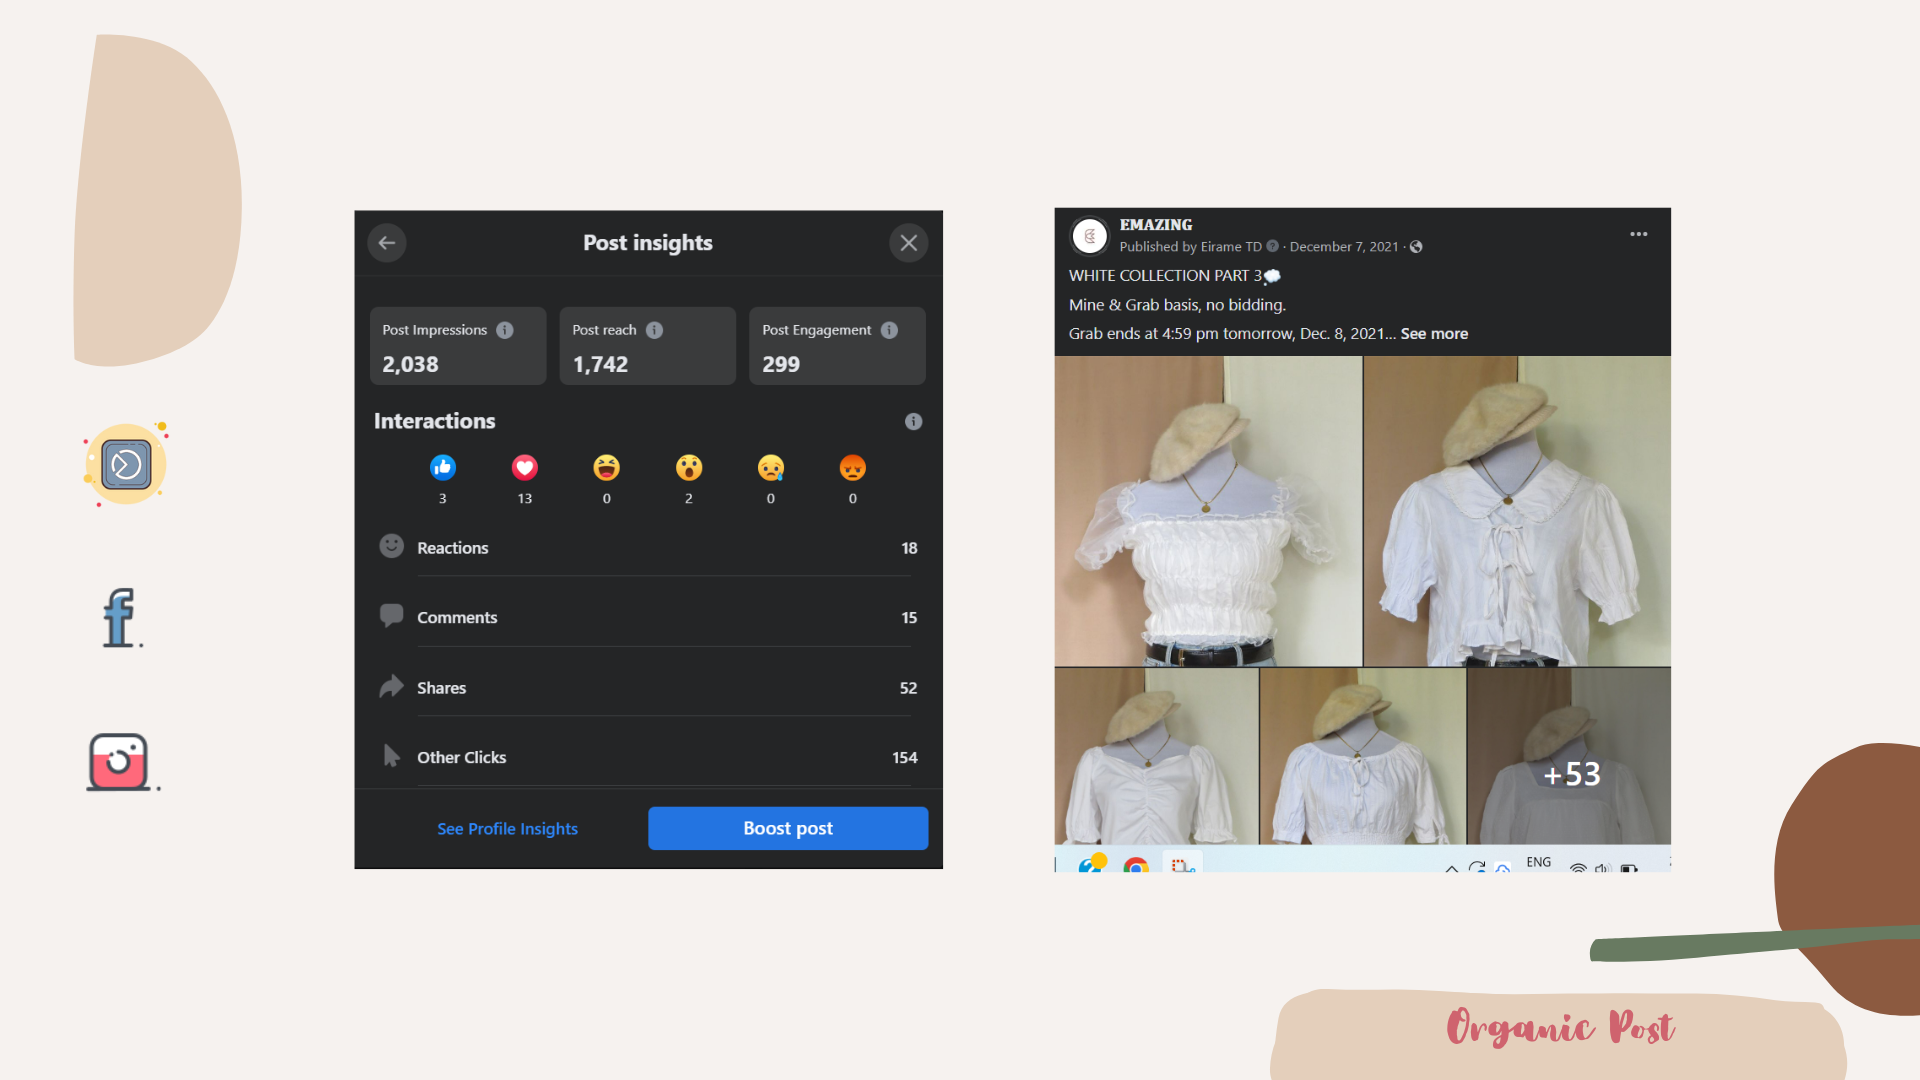Image resolution: width=1920 pixels, height=1080 pixels.
Task: Click the Boost post button
Action: pos(788,828)
